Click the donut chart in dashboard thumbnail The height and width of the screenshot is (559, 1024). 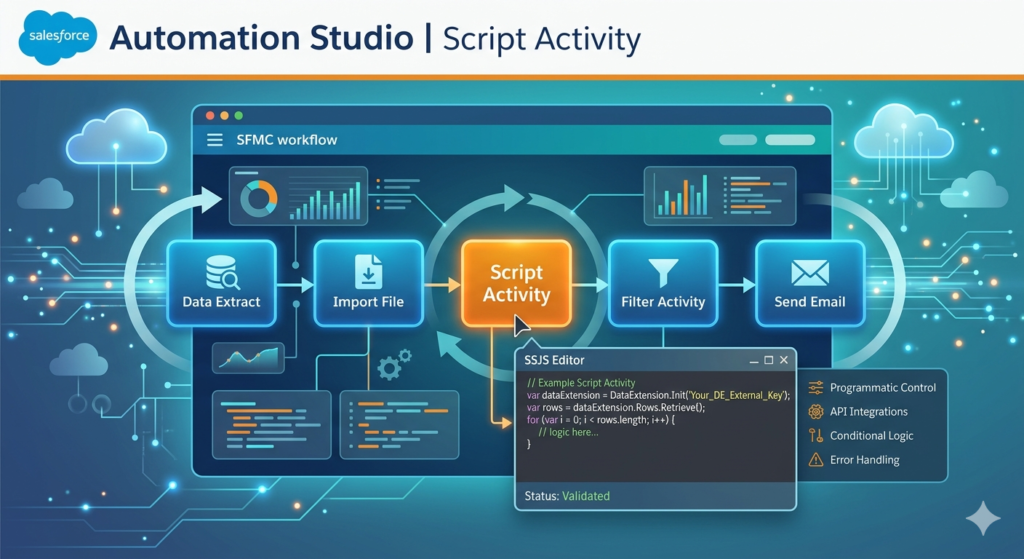(x=259, y=198)
